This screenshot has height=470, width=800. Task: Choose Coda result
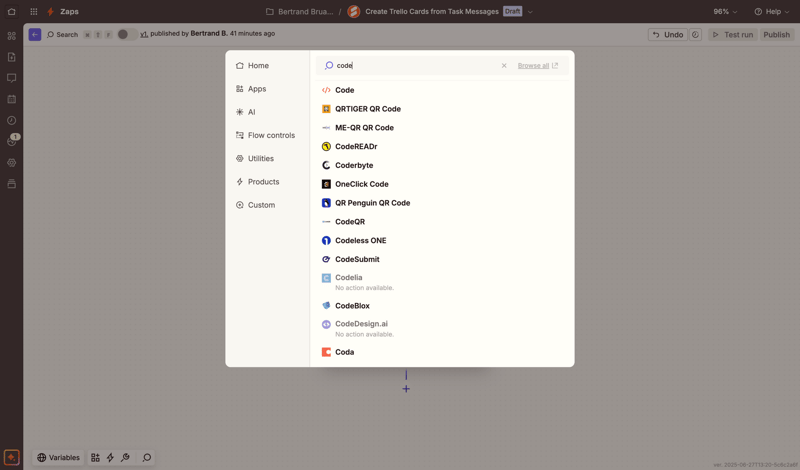[442, 352]
